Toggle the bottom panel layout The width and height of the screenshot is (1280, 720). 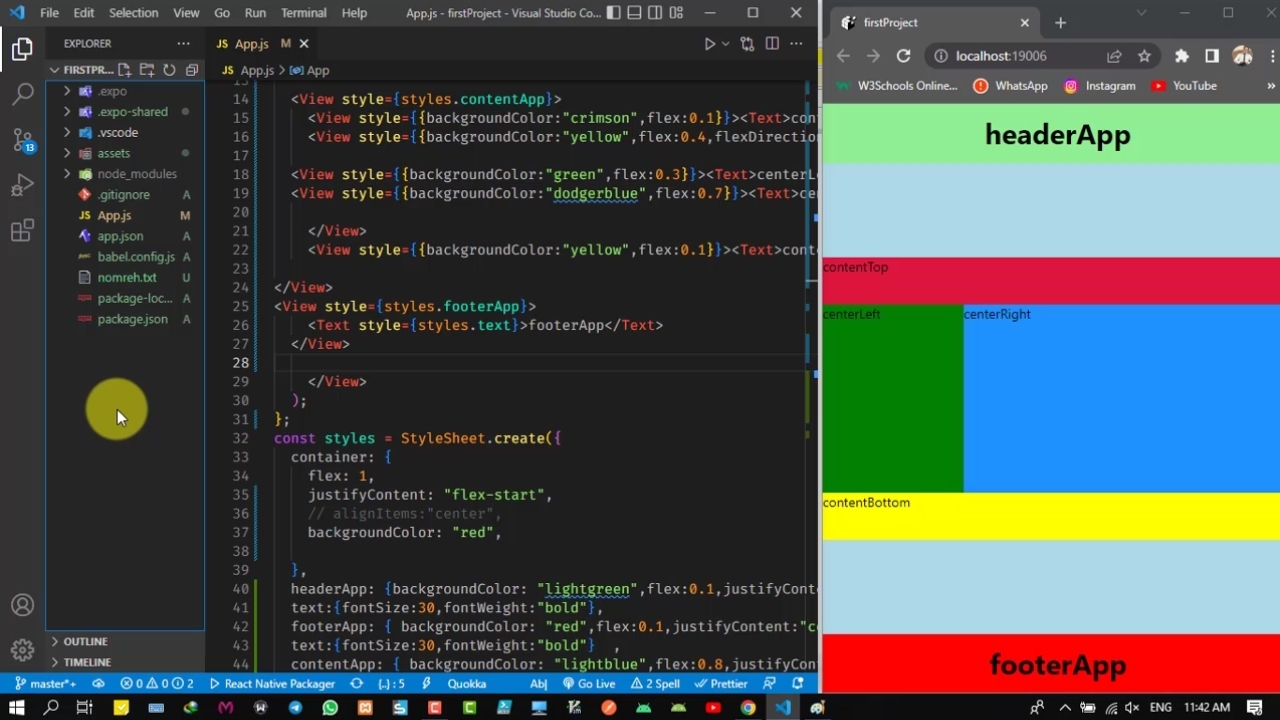[634, 13]
